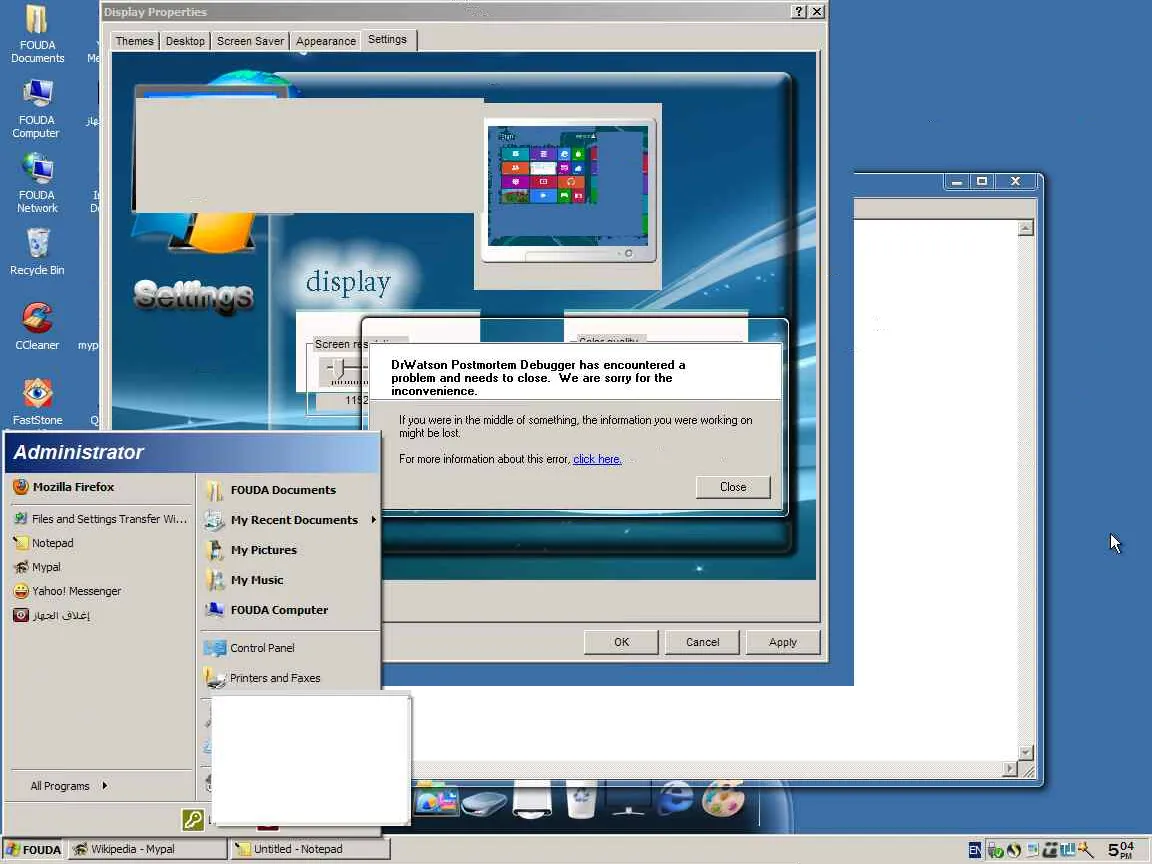Screen dimensions: 1152x864
Task: Click the FOUDA Start button
Action: (34, 849)
